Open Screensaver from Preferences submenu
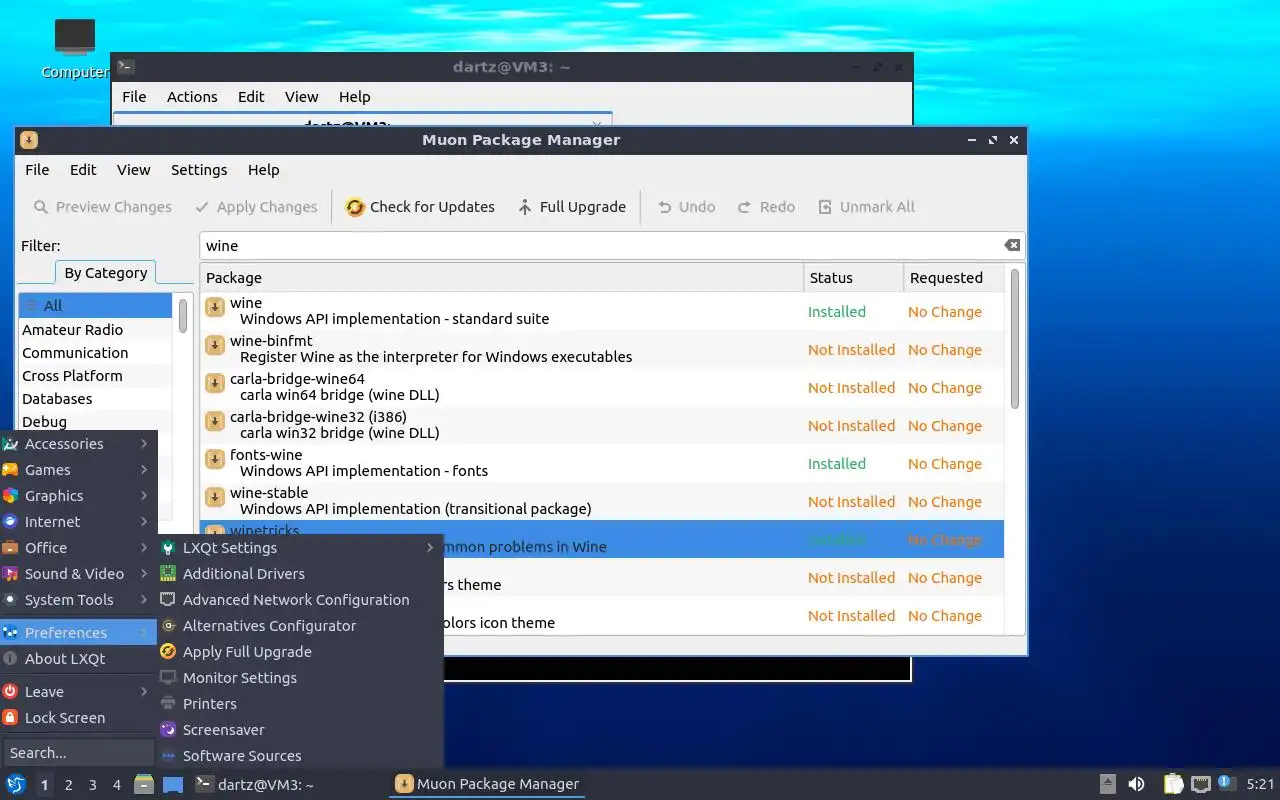This screenshot has height=800, width=1280. point(300,730)
